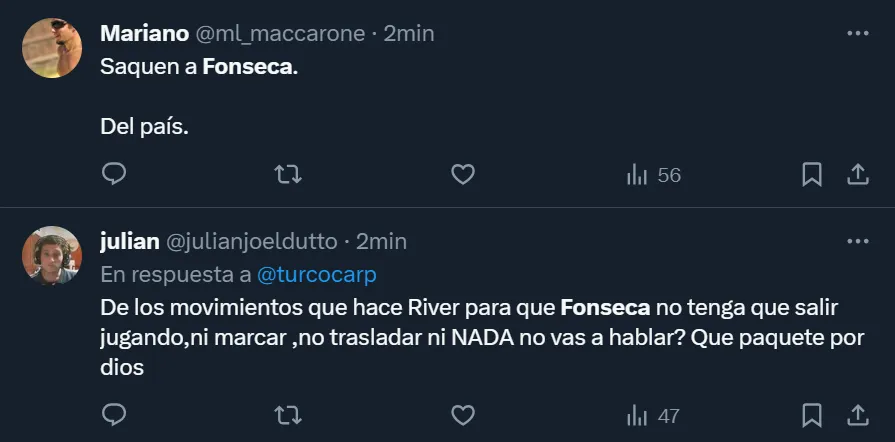Share Mariano's tweet

pyautogui.click(x=857, y=175)
